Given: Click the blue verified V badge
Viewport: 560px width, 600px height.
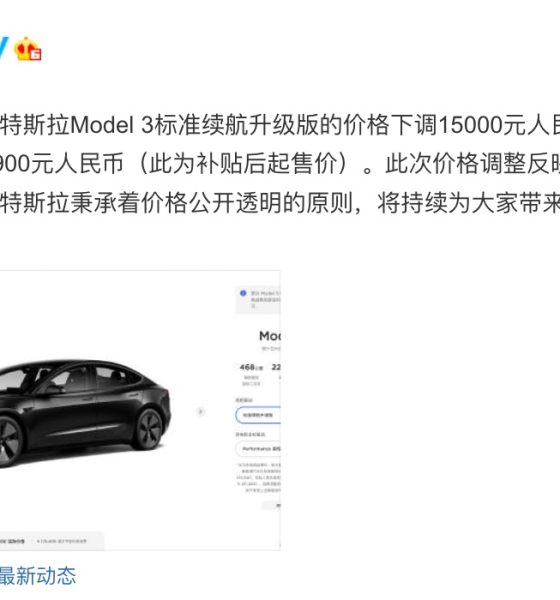Looking at the screenshot, I should point(4,48).
